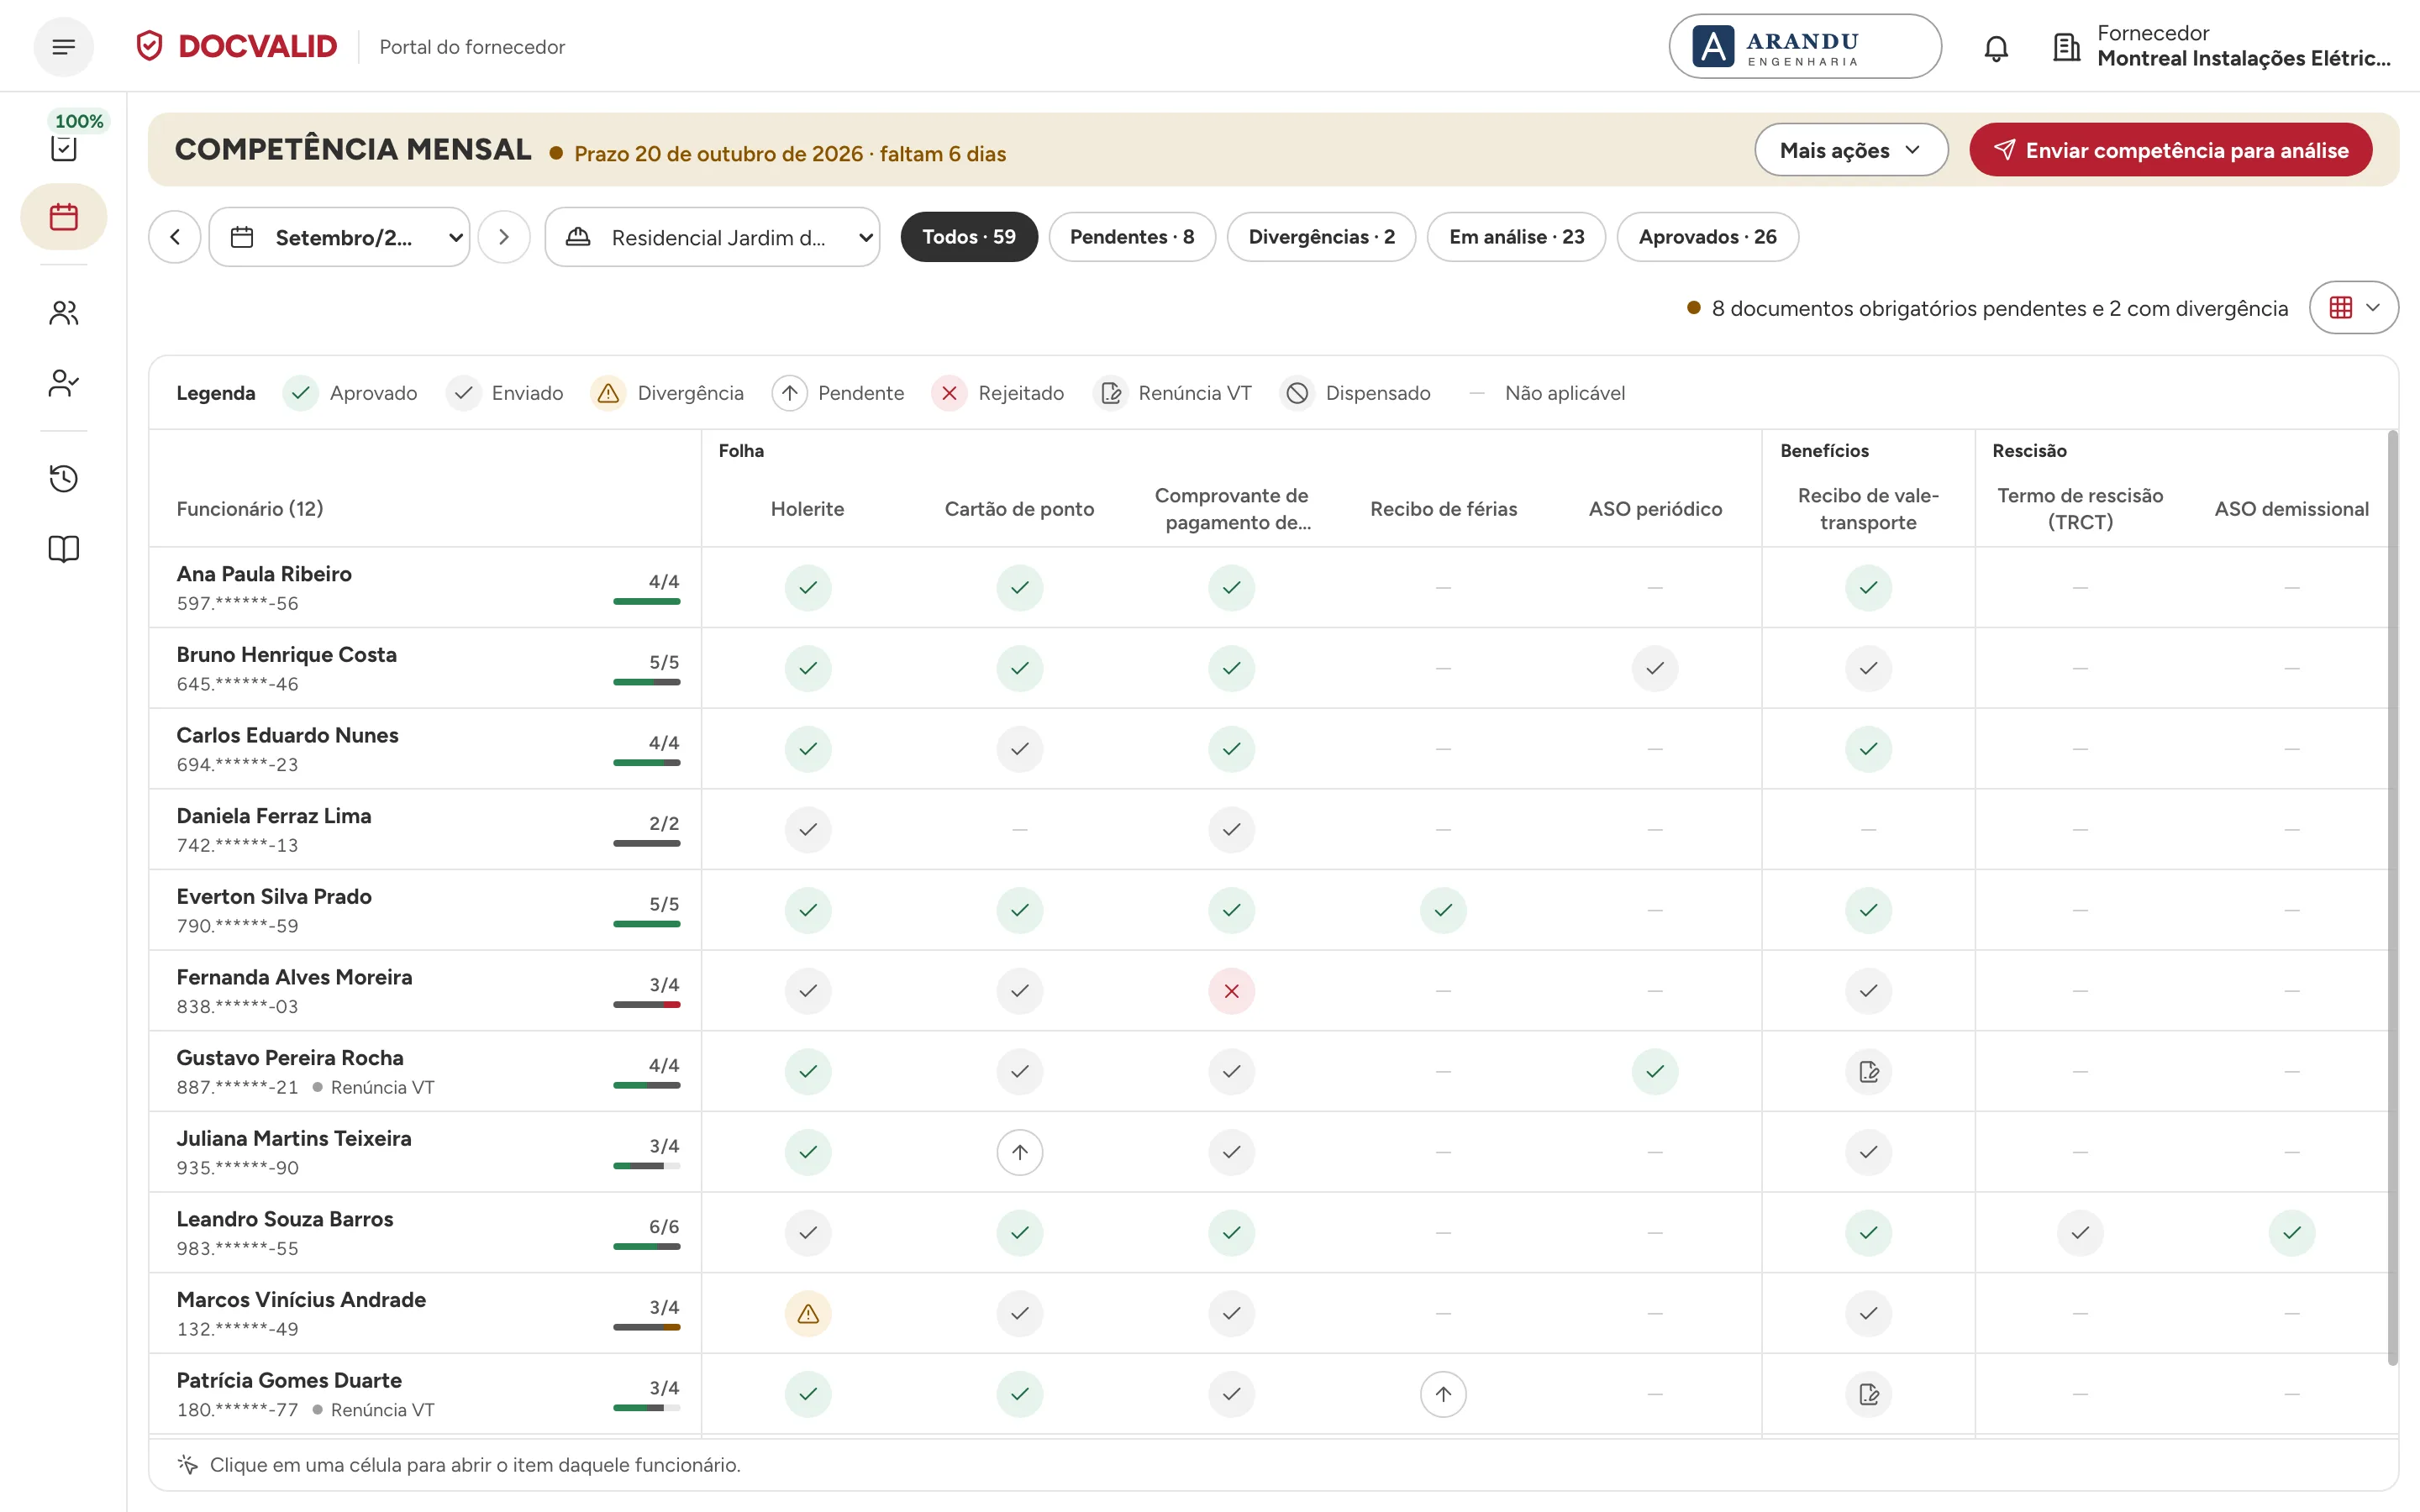This screenshot has width=2420, height=1512.
Task: Click Carlos Eduardo Nunes's 4/4 progress bar
Action: coord(646,763)
